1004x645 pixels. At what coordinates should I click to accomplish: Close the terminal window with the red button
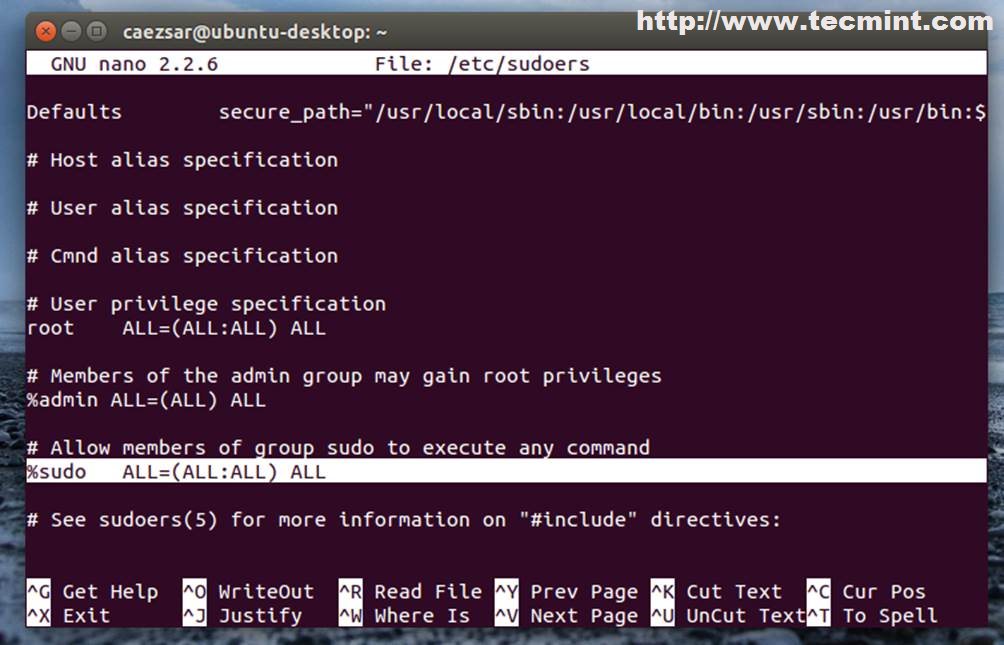tap(45, 31)
